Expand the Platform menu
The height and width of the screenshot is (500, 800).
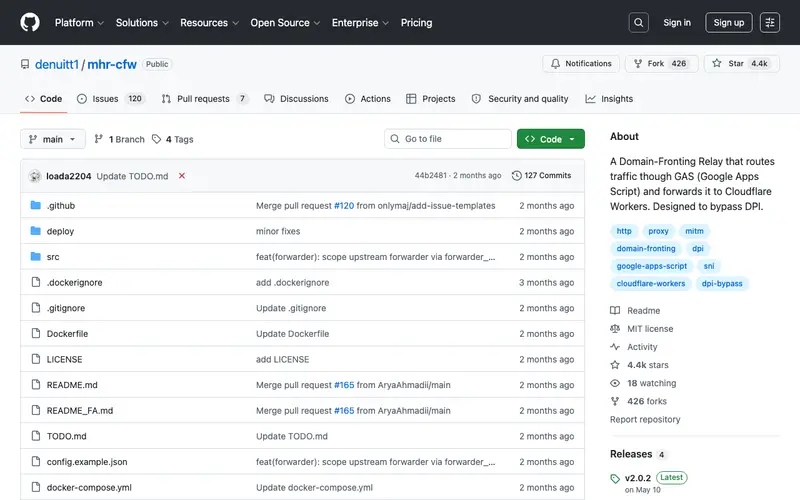tap(79, 22)
